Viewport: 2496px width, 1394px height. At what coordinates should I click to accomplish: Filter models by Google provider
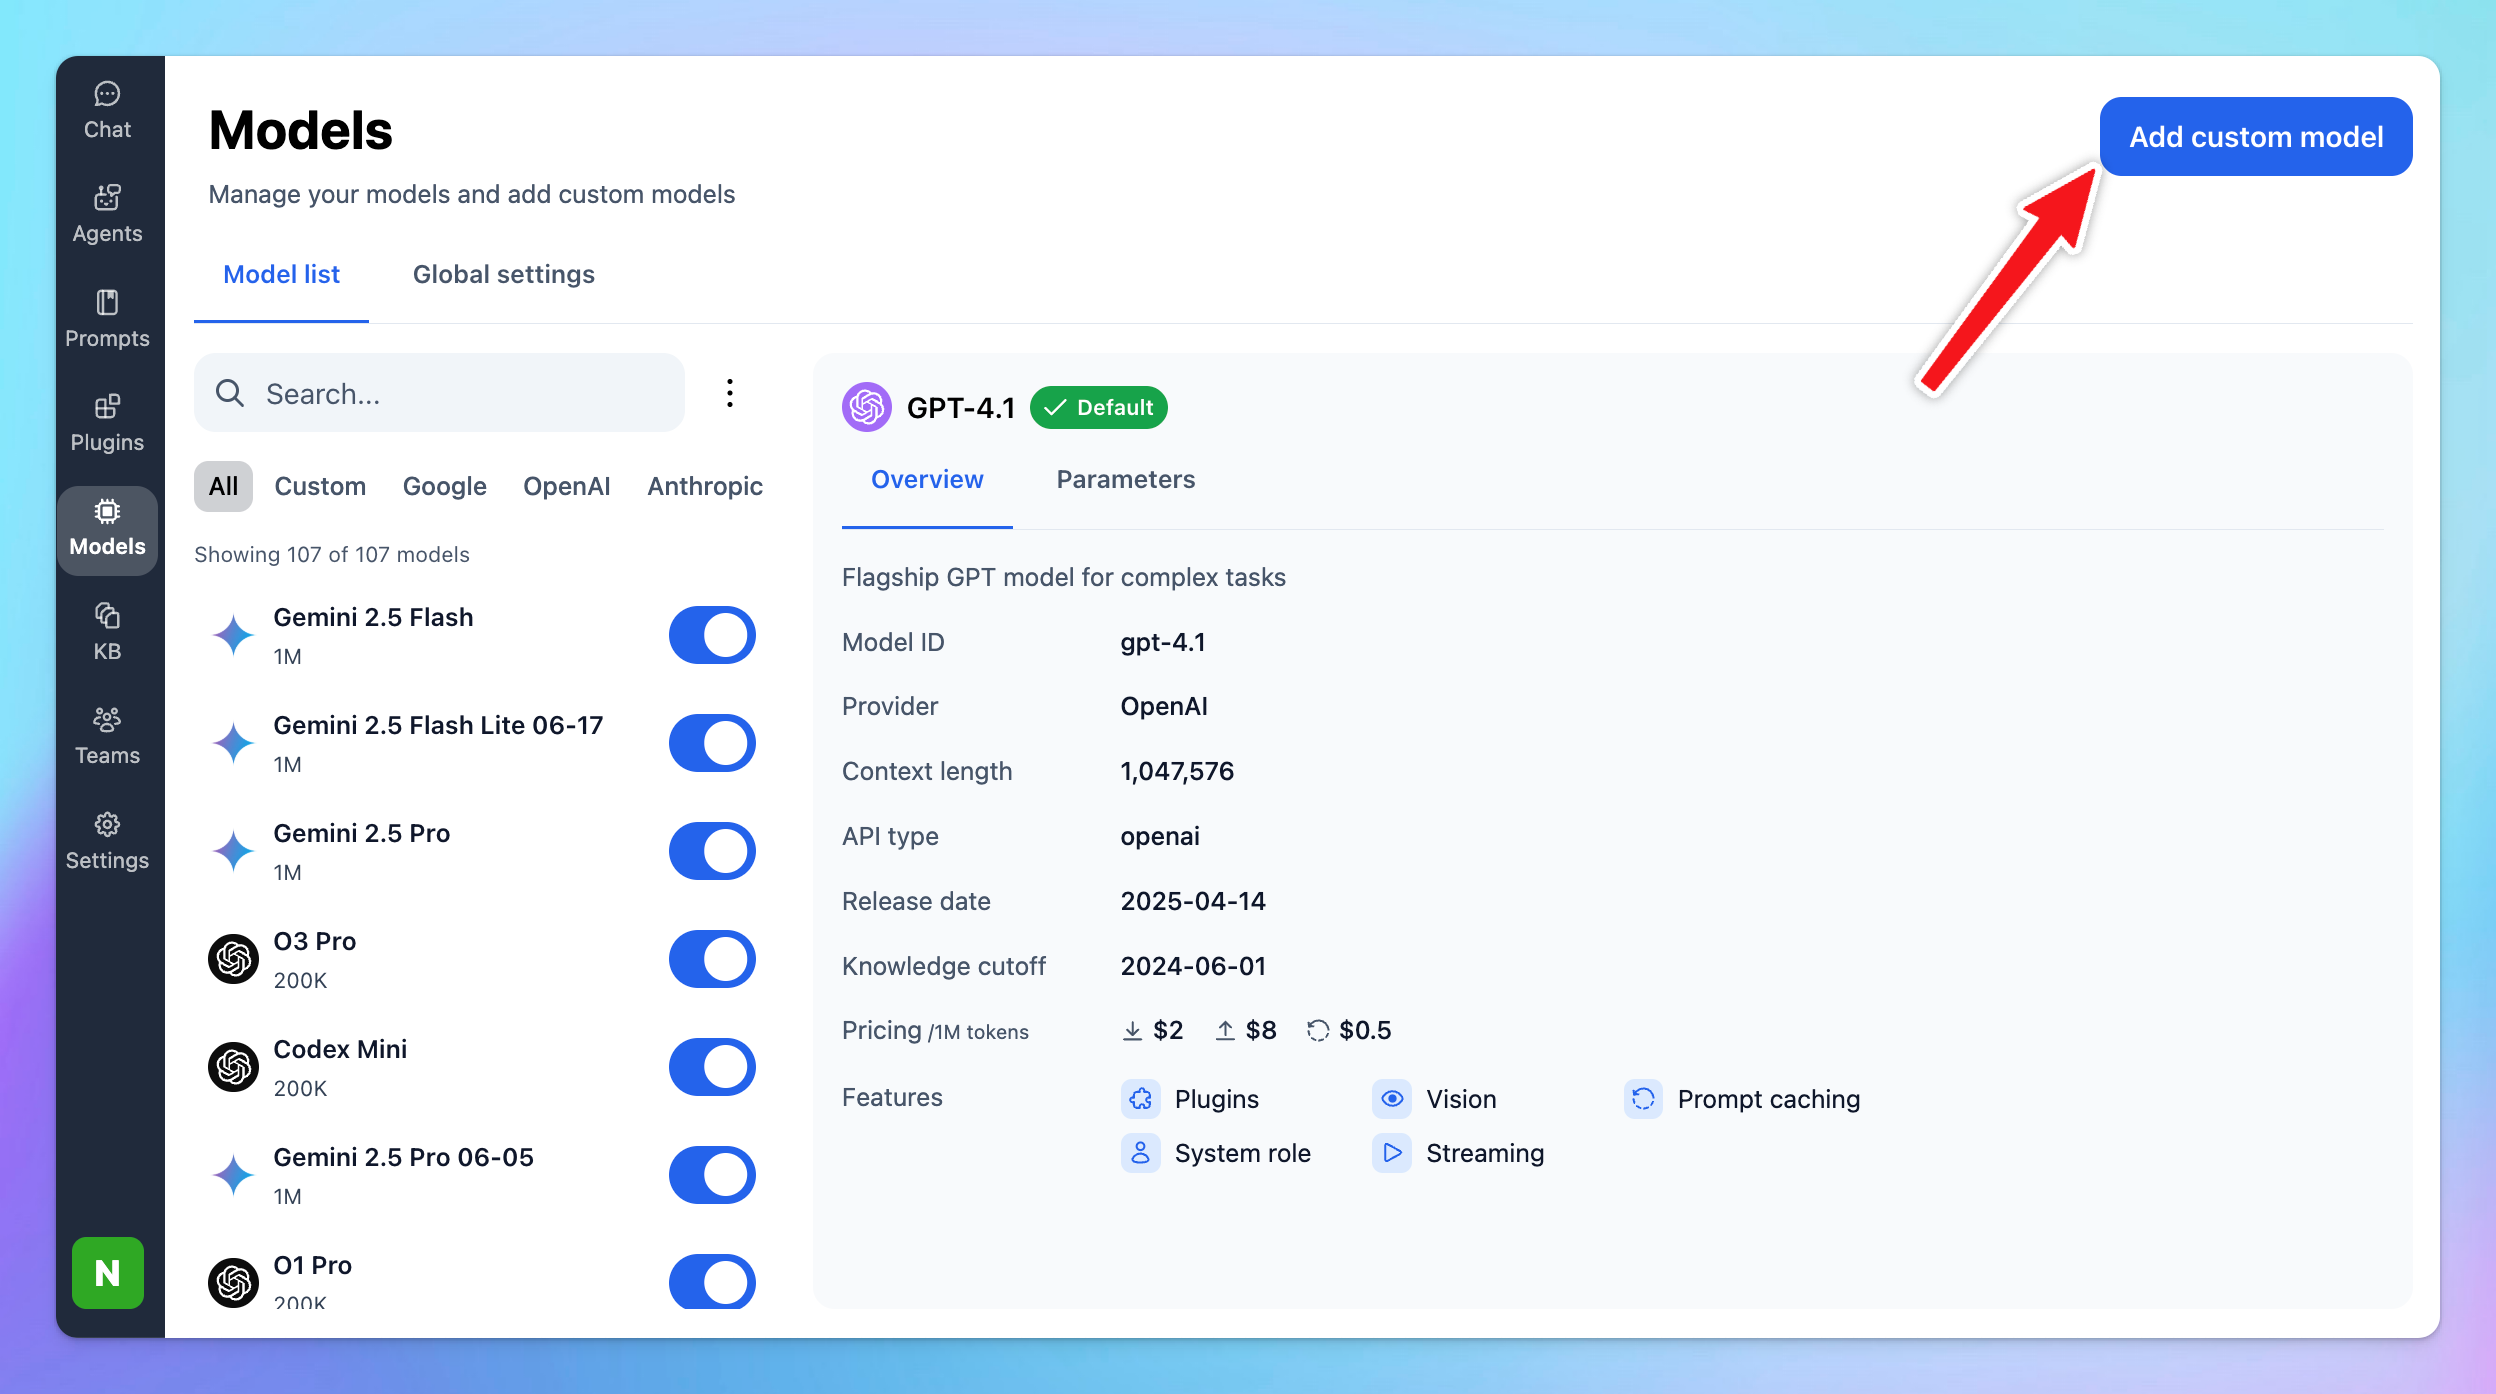click(x=444, y=486)
